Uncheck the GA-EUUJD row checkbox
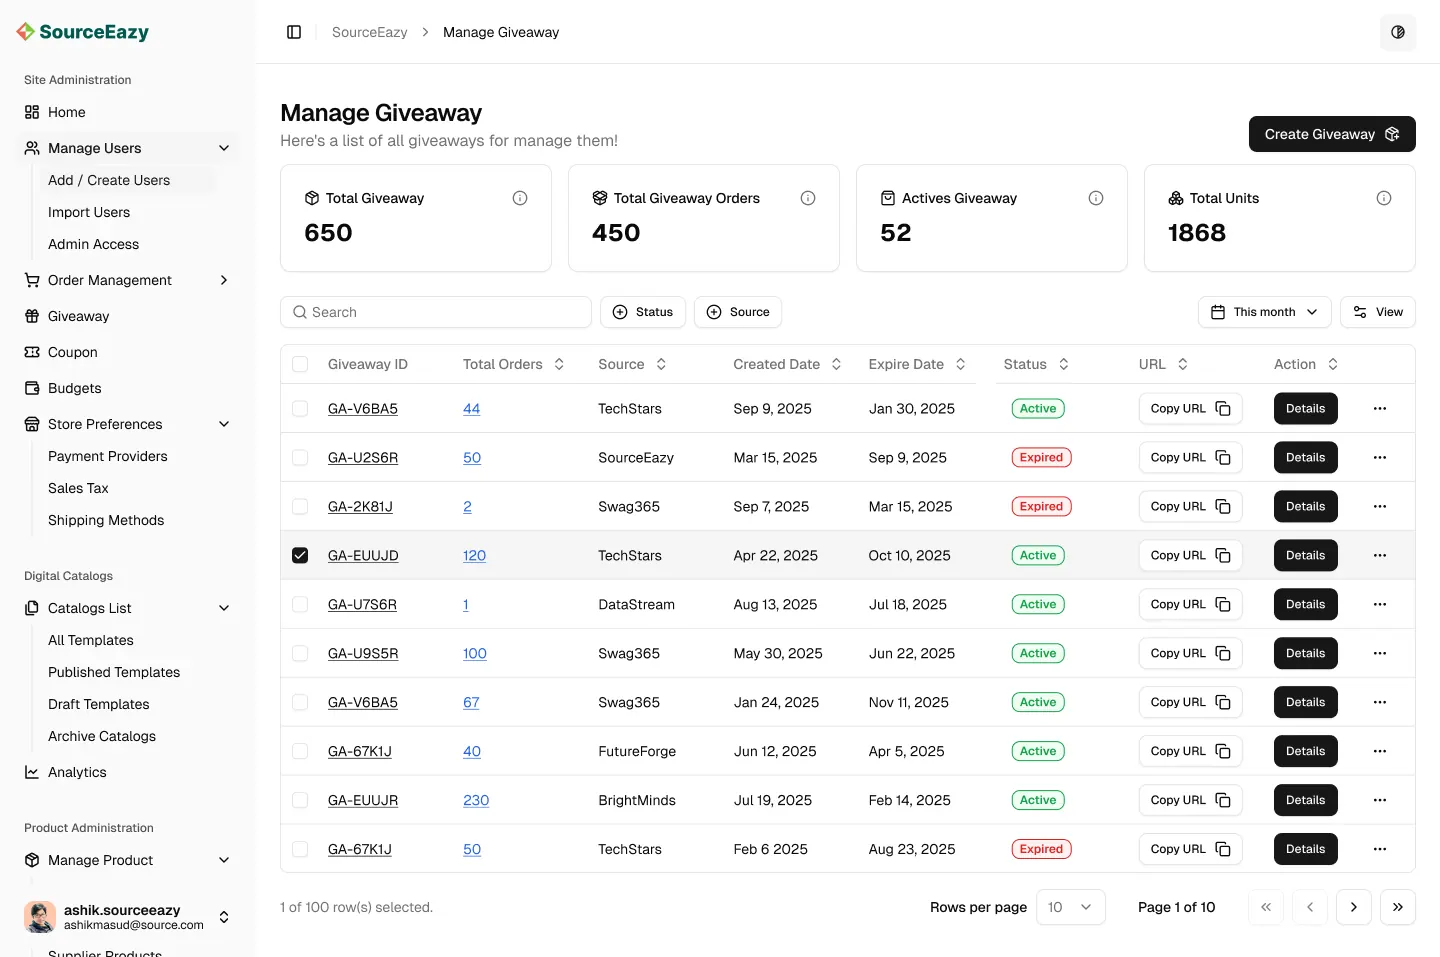Screen dimensions: 1440x957 click(x=300, y=555)
